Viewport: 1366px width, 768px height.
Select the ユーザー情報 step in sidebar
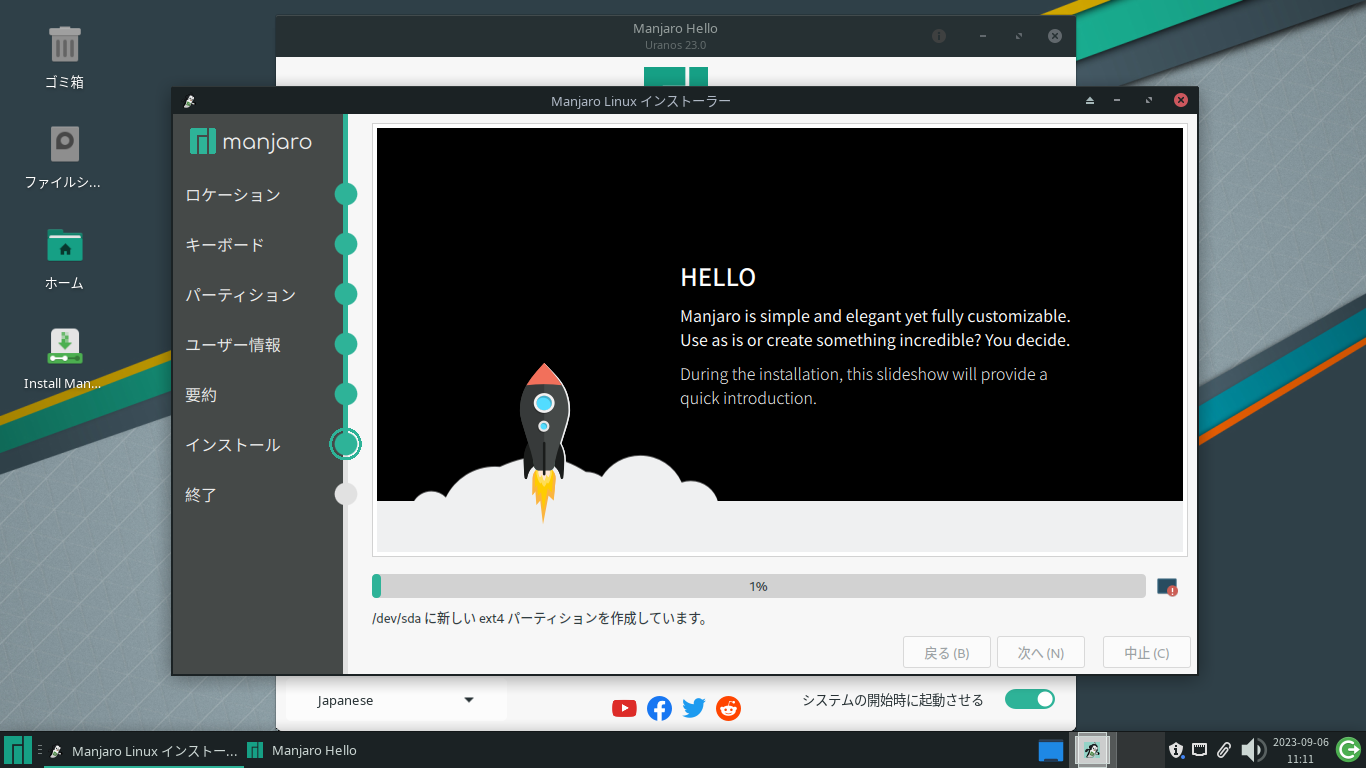coord(233,345)
